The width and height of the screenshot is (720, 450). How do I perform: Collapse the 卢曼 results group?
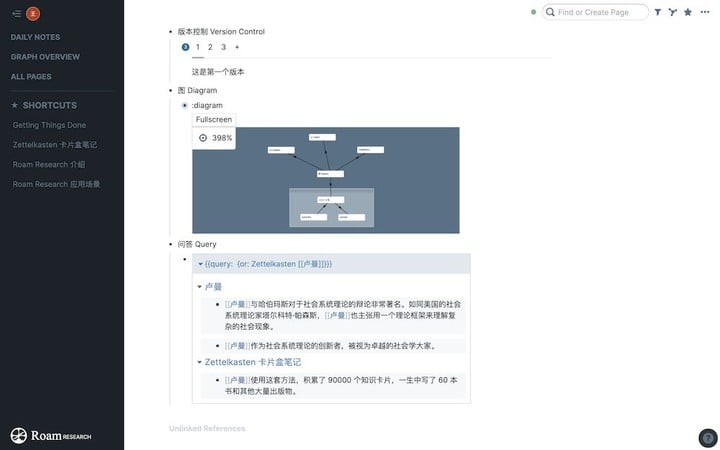(199, 287)
